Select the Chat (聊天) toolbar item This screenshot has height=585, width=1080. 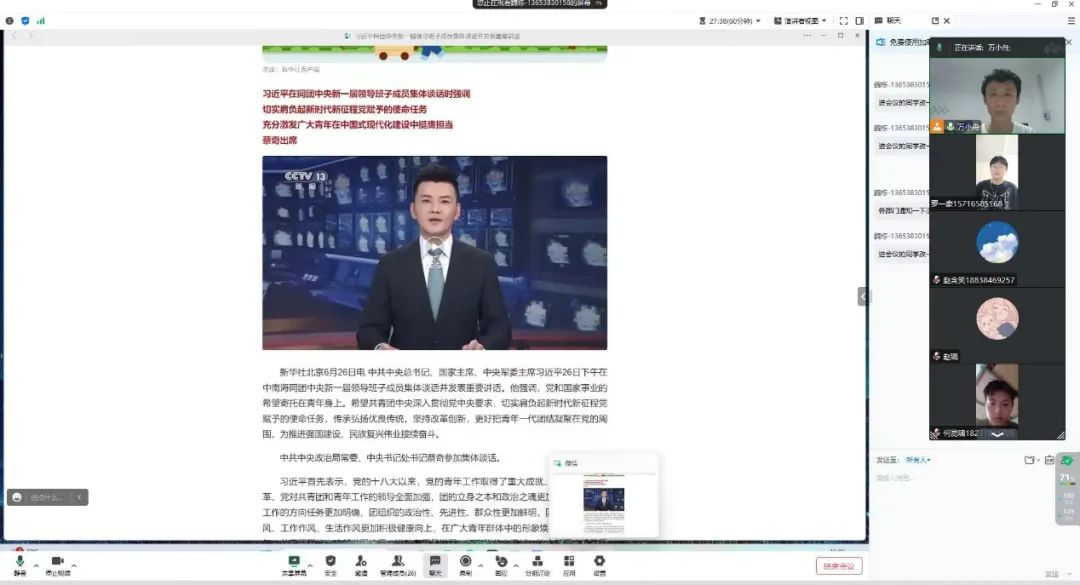(434, 564)
